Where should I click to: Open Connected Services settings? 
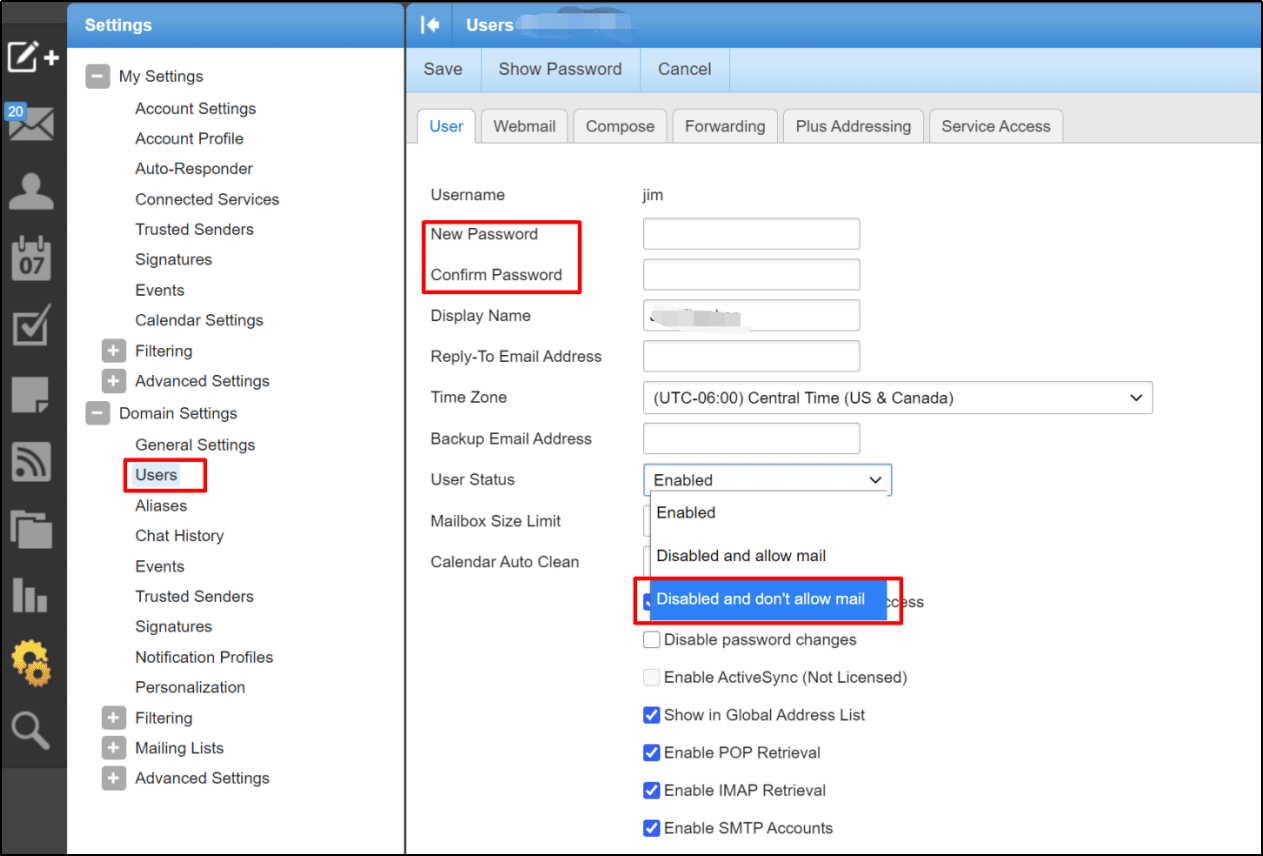tap(207, 199)
